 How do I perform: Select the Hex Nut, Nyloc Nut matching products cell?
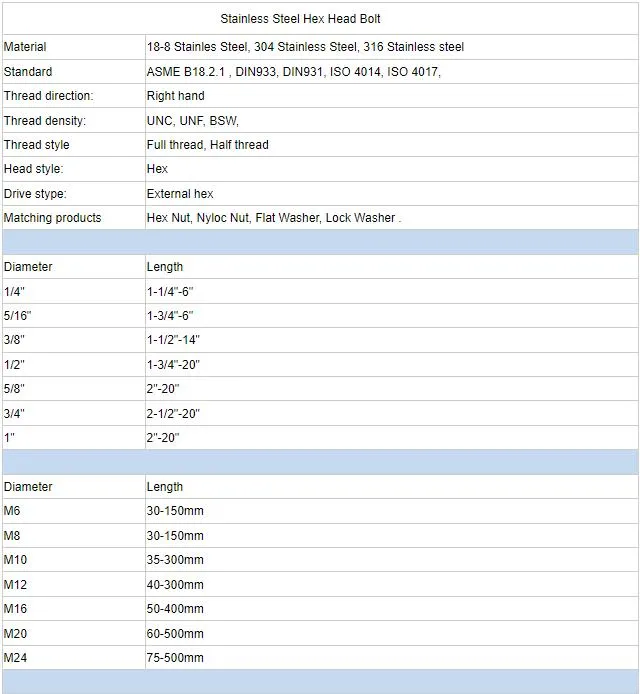pyautogui.click(x=273, y=218)
